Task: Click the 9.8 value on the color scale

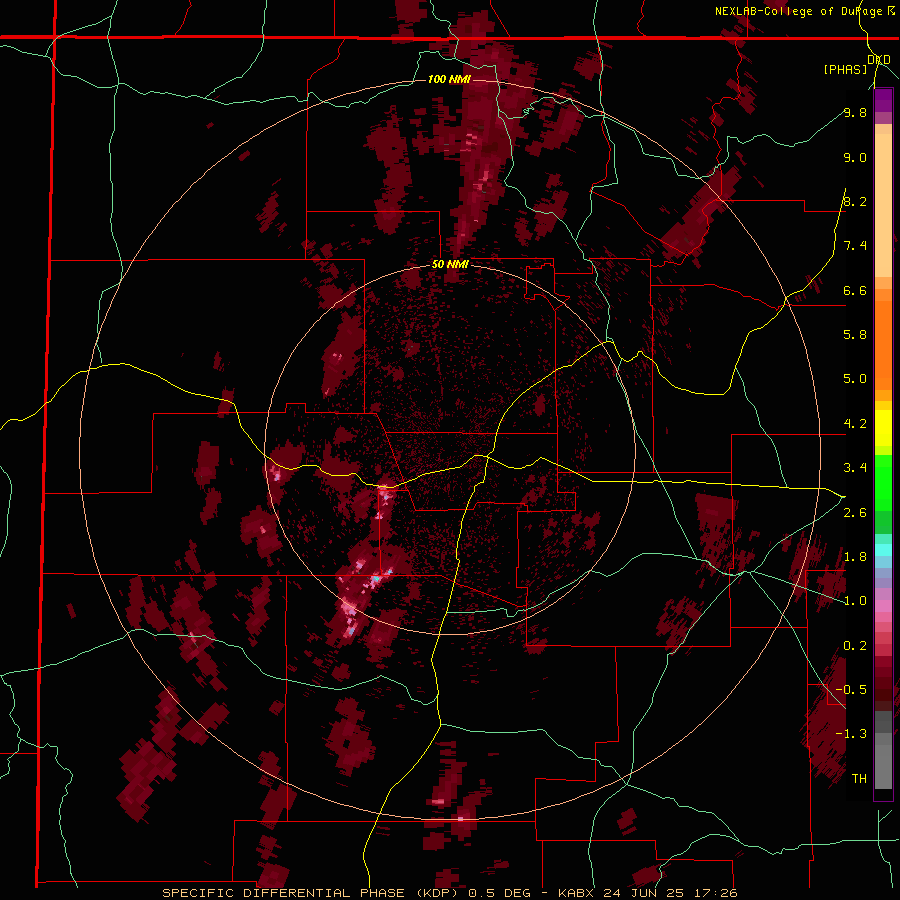Action: pos(855,113)
